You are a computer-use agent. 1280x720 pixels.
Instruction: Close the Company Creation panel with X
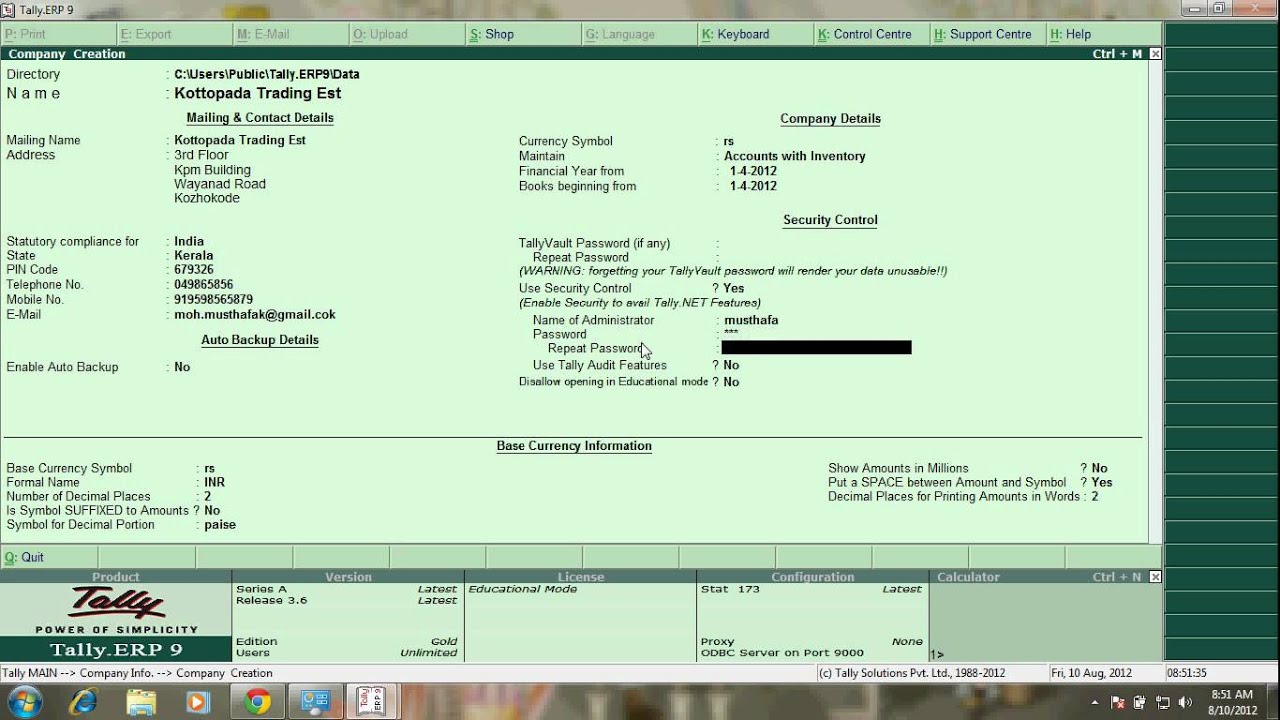[x=1155, y=54]
